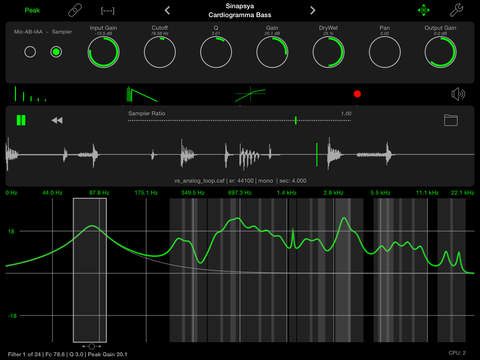480x360 pixels.
Task: Tap the sawtooth envelope icon
Action: 142,94
